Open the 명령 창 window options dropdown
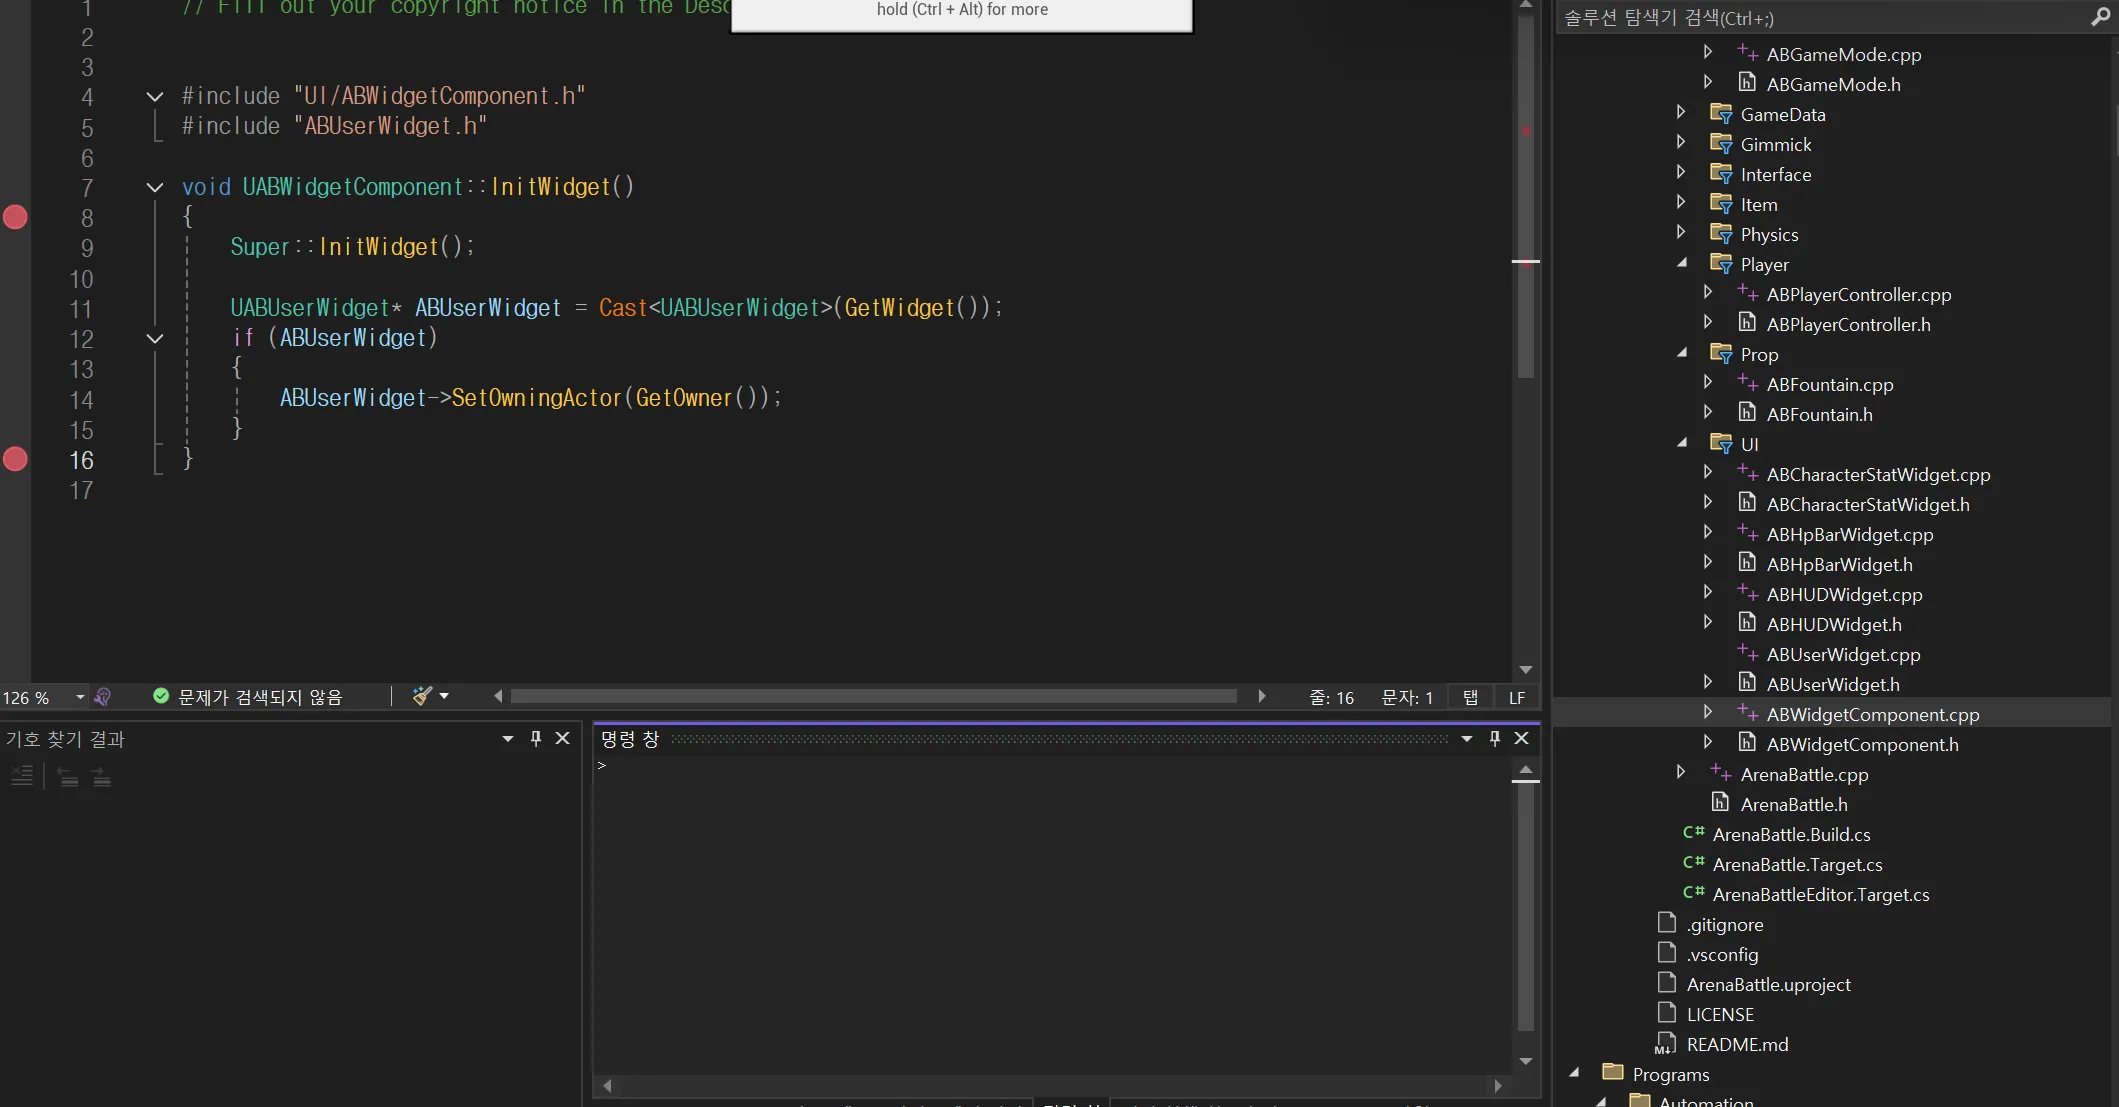 [1467, 739]
